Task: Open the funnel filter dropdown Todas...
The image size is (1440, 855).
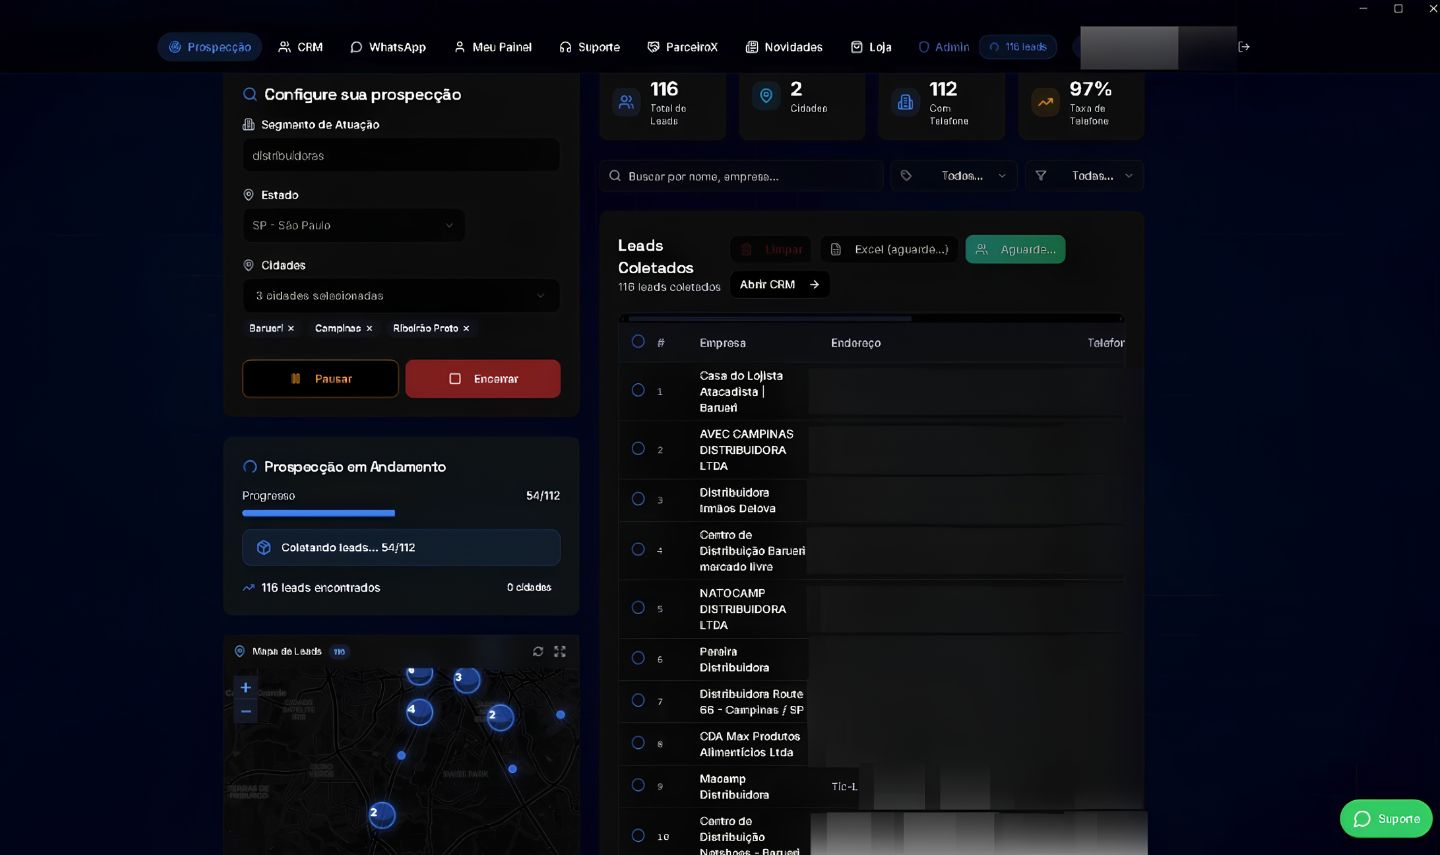Action: tap(1085, 176)
